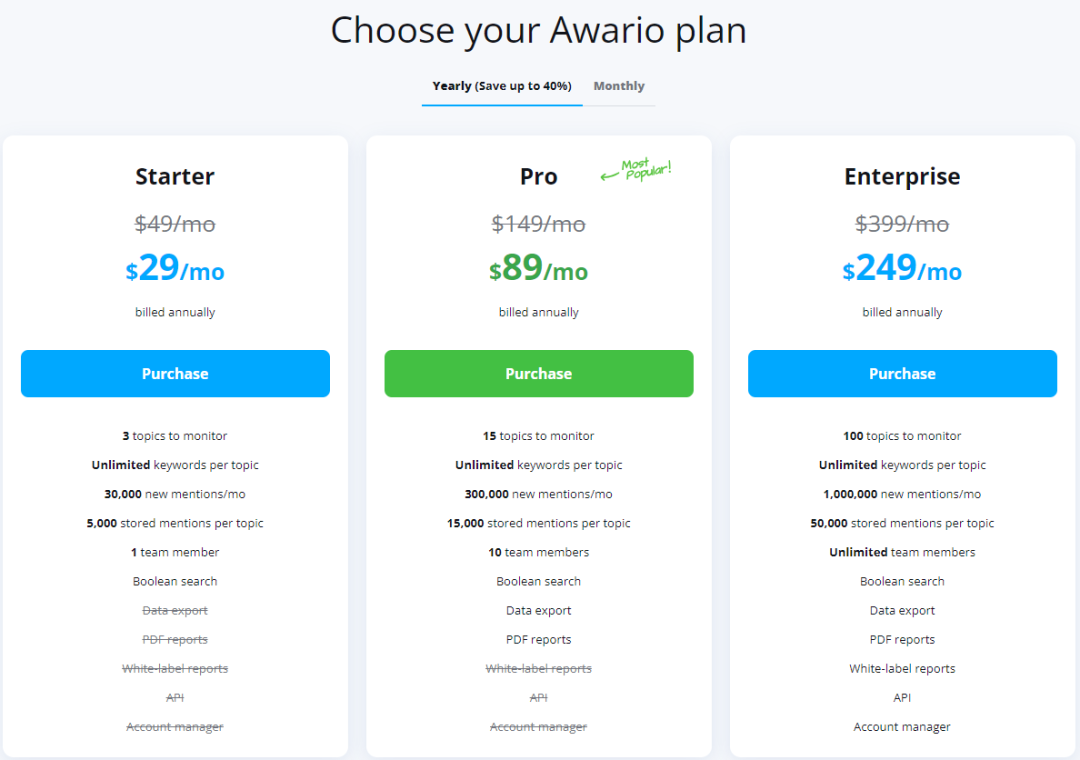1080x760 pixels.
Task: Click Pro 10 team members text
Action: point(539,552)
